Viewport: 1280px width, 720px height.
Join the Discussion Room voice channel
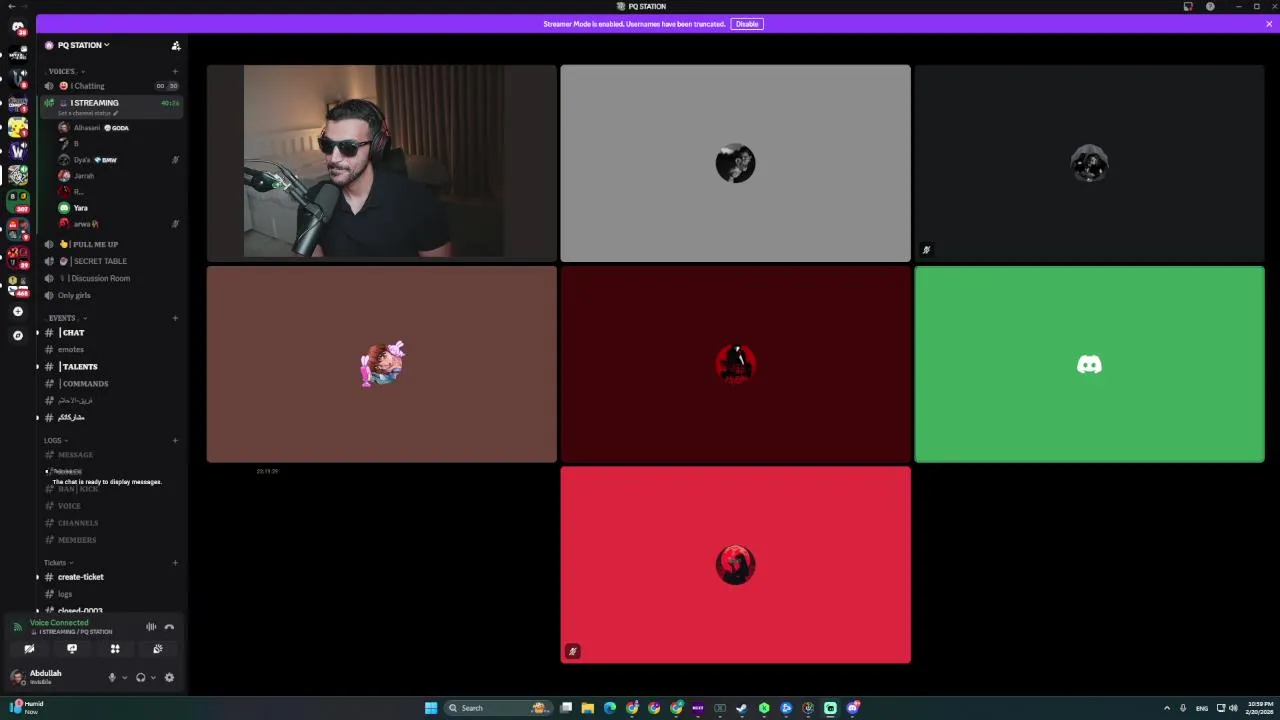point(111,278)
